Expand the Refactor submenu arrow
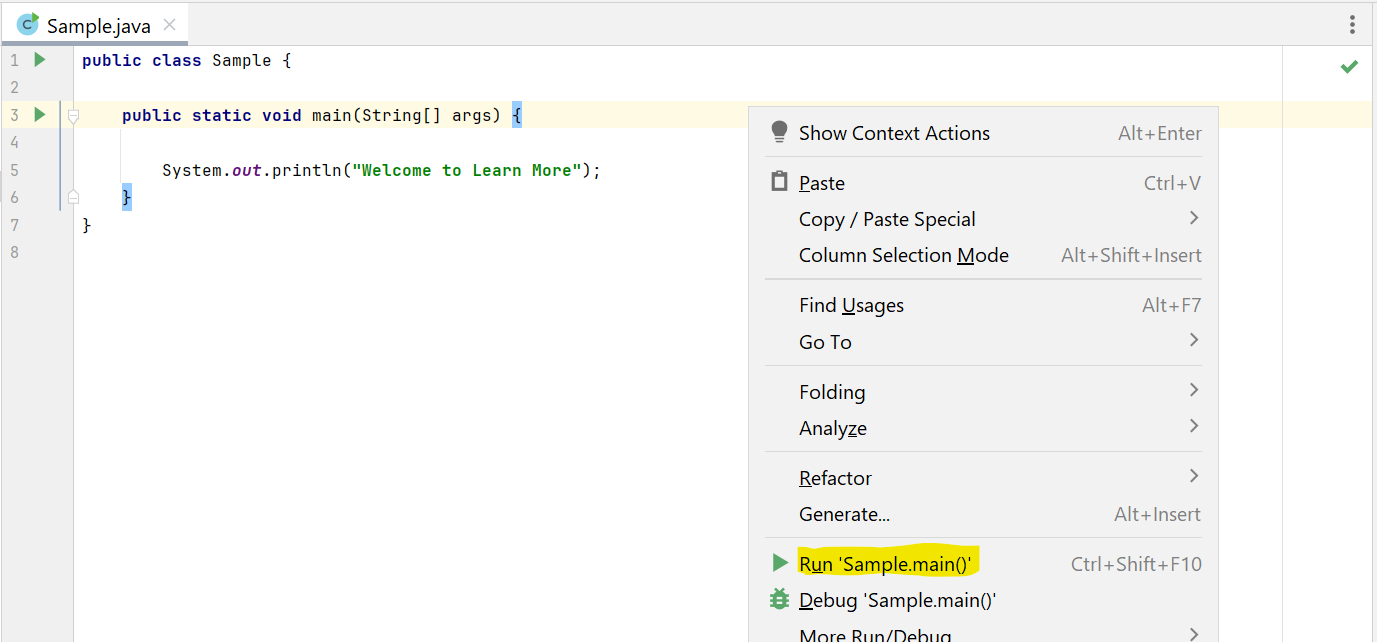Viewport: 1377px width, 642px height. pos(1194,476)
